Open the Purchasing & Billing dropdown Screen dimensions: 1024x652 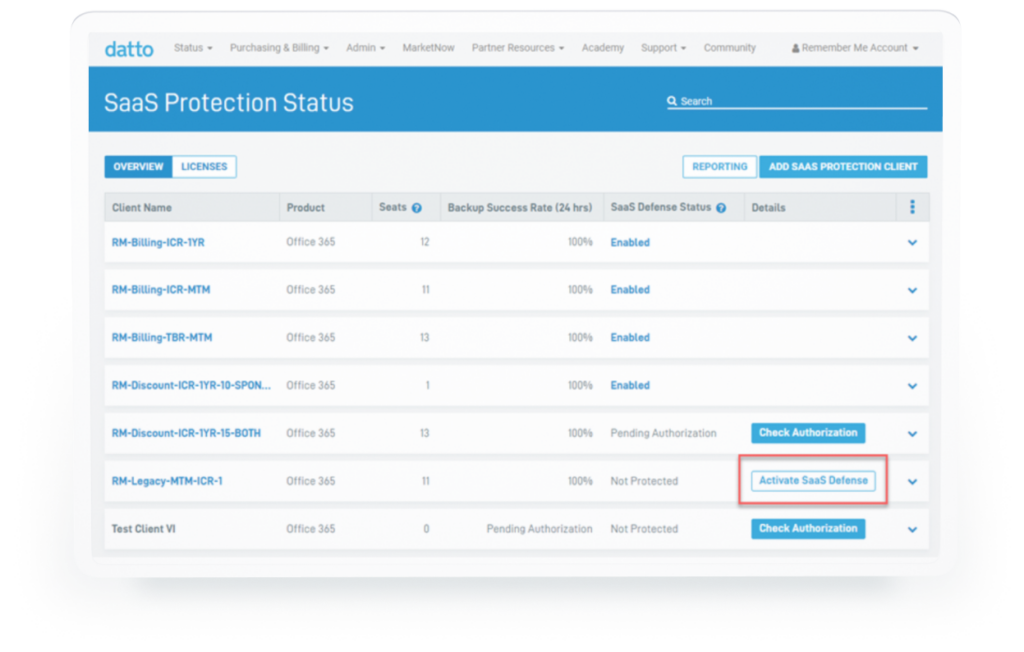pyautogui.click(x=278, y=47)
